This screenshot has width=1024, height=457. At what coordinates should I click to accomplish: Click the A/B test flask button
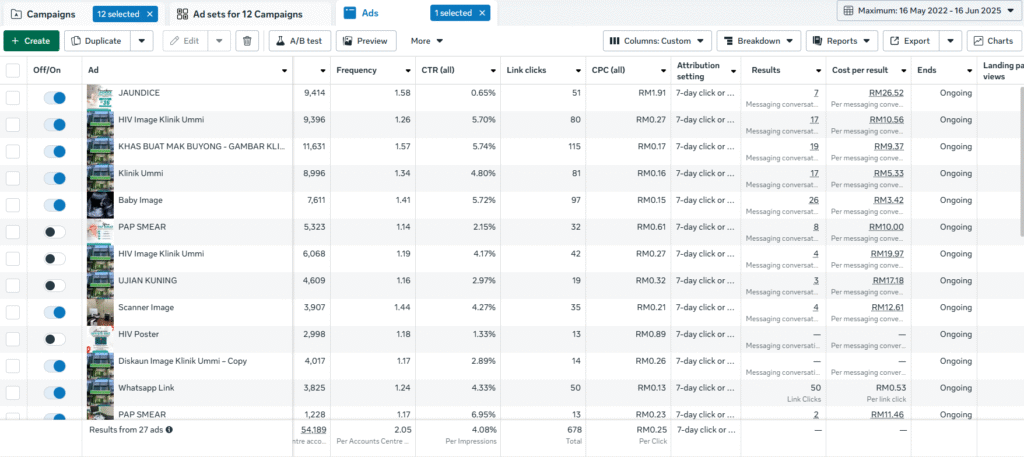[x=299, y=41]
